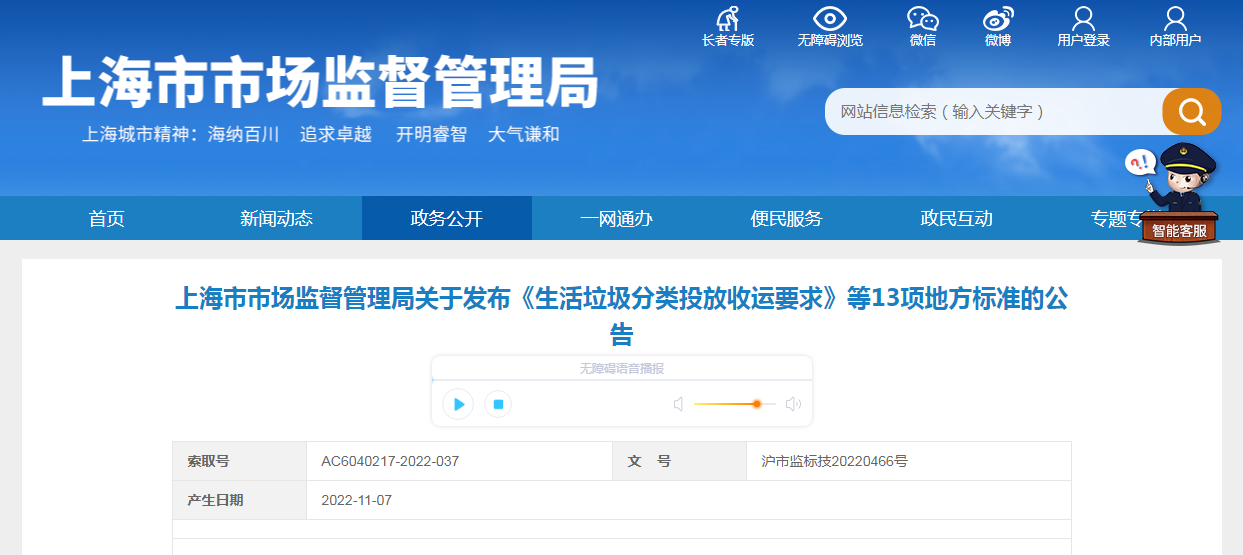Click the 无障碍语音播报 label

(621, 368)
